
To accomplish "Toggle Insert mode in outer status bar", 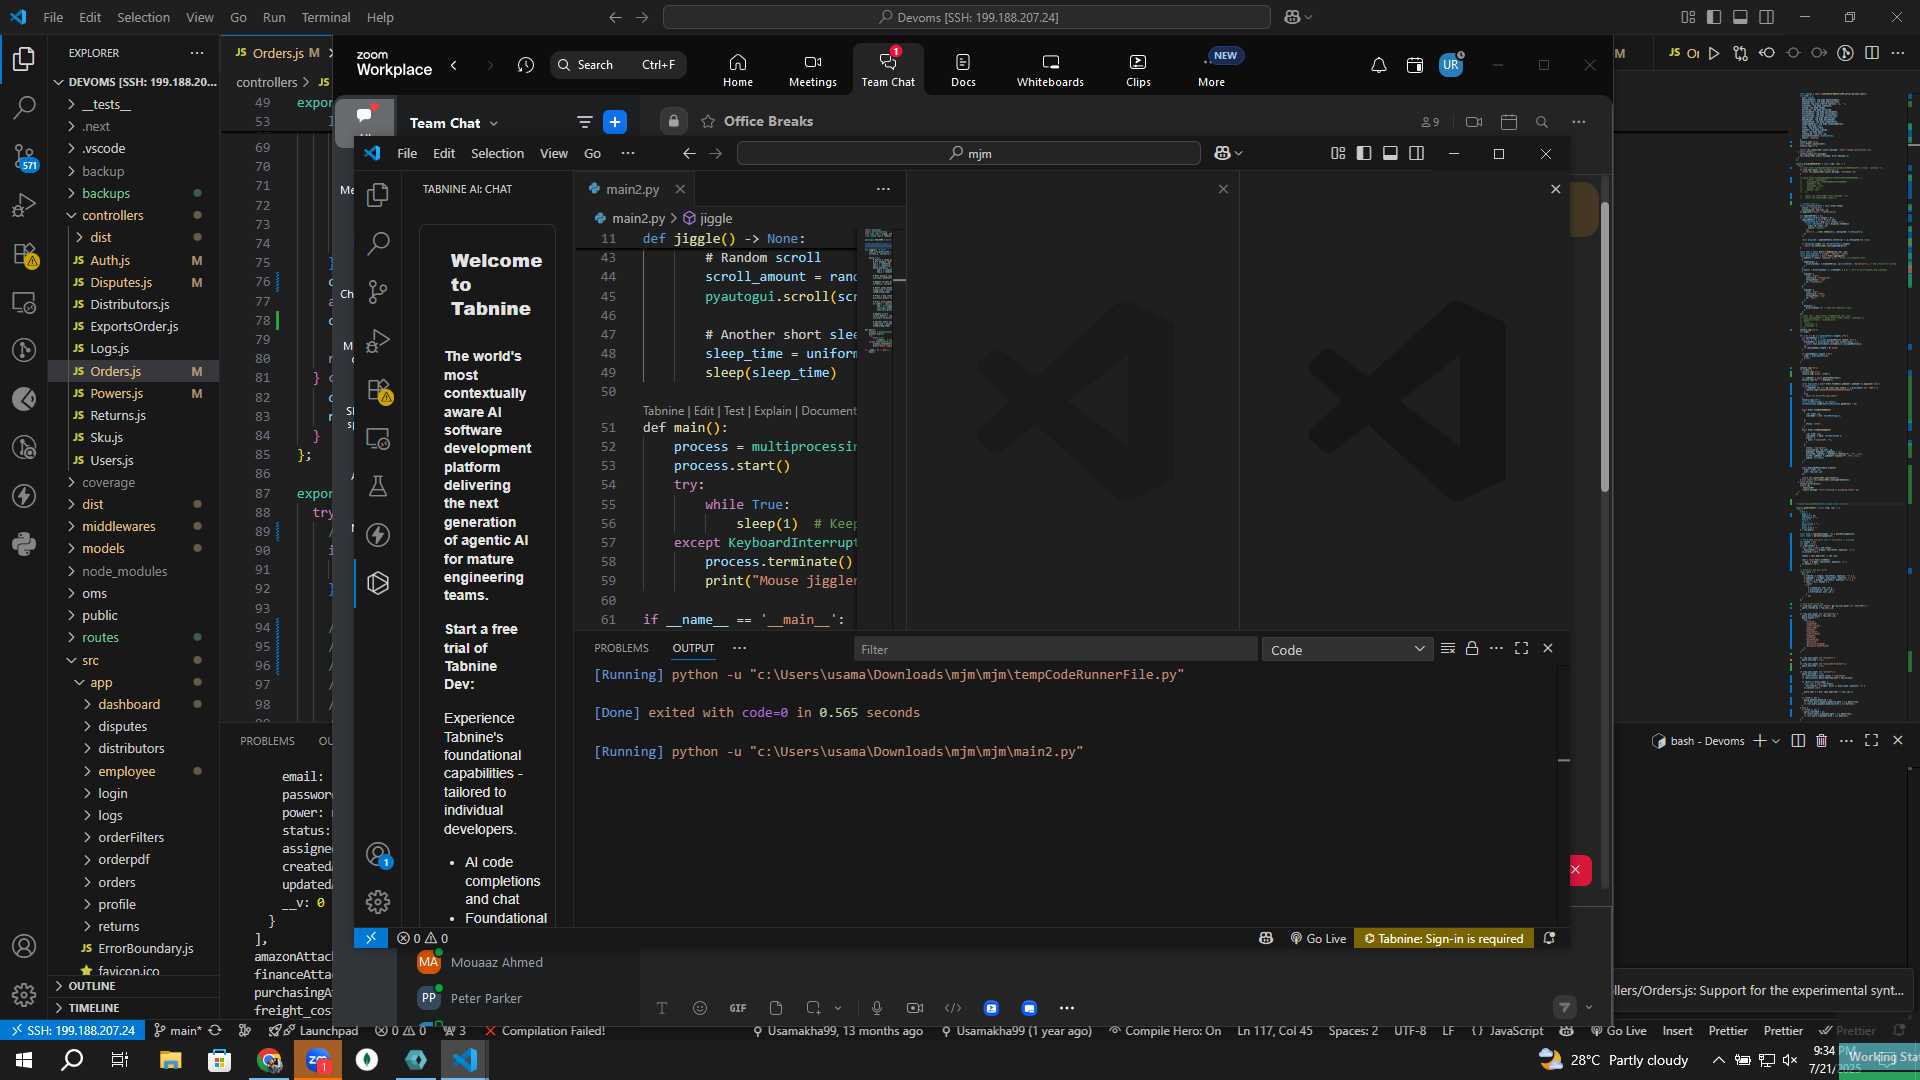I will (1677, 1031).
